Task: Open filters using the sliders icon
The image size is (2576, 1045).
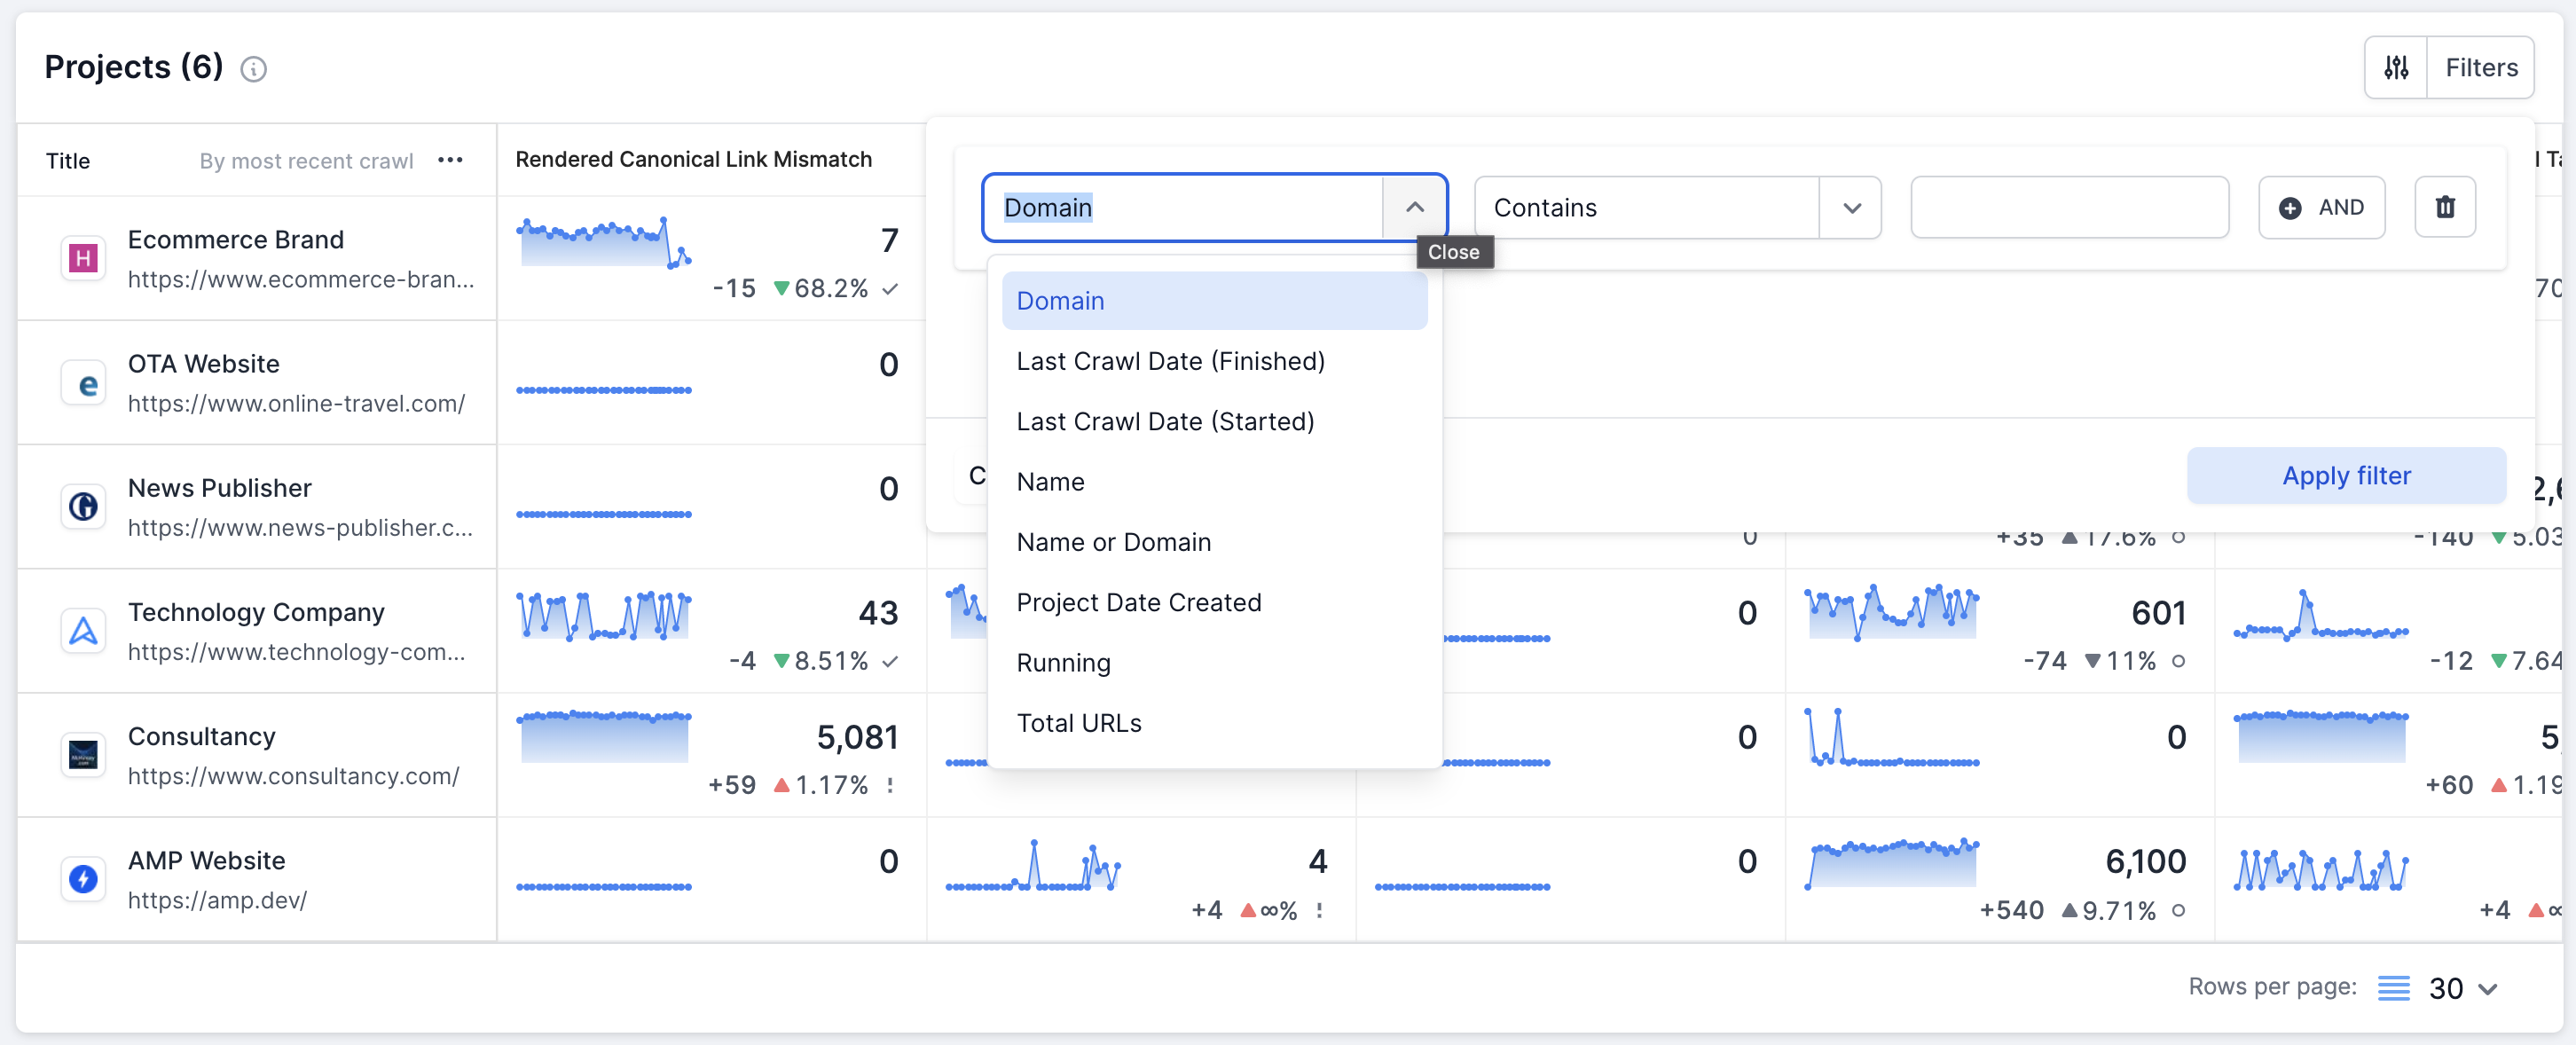Action: (2397, 67)
